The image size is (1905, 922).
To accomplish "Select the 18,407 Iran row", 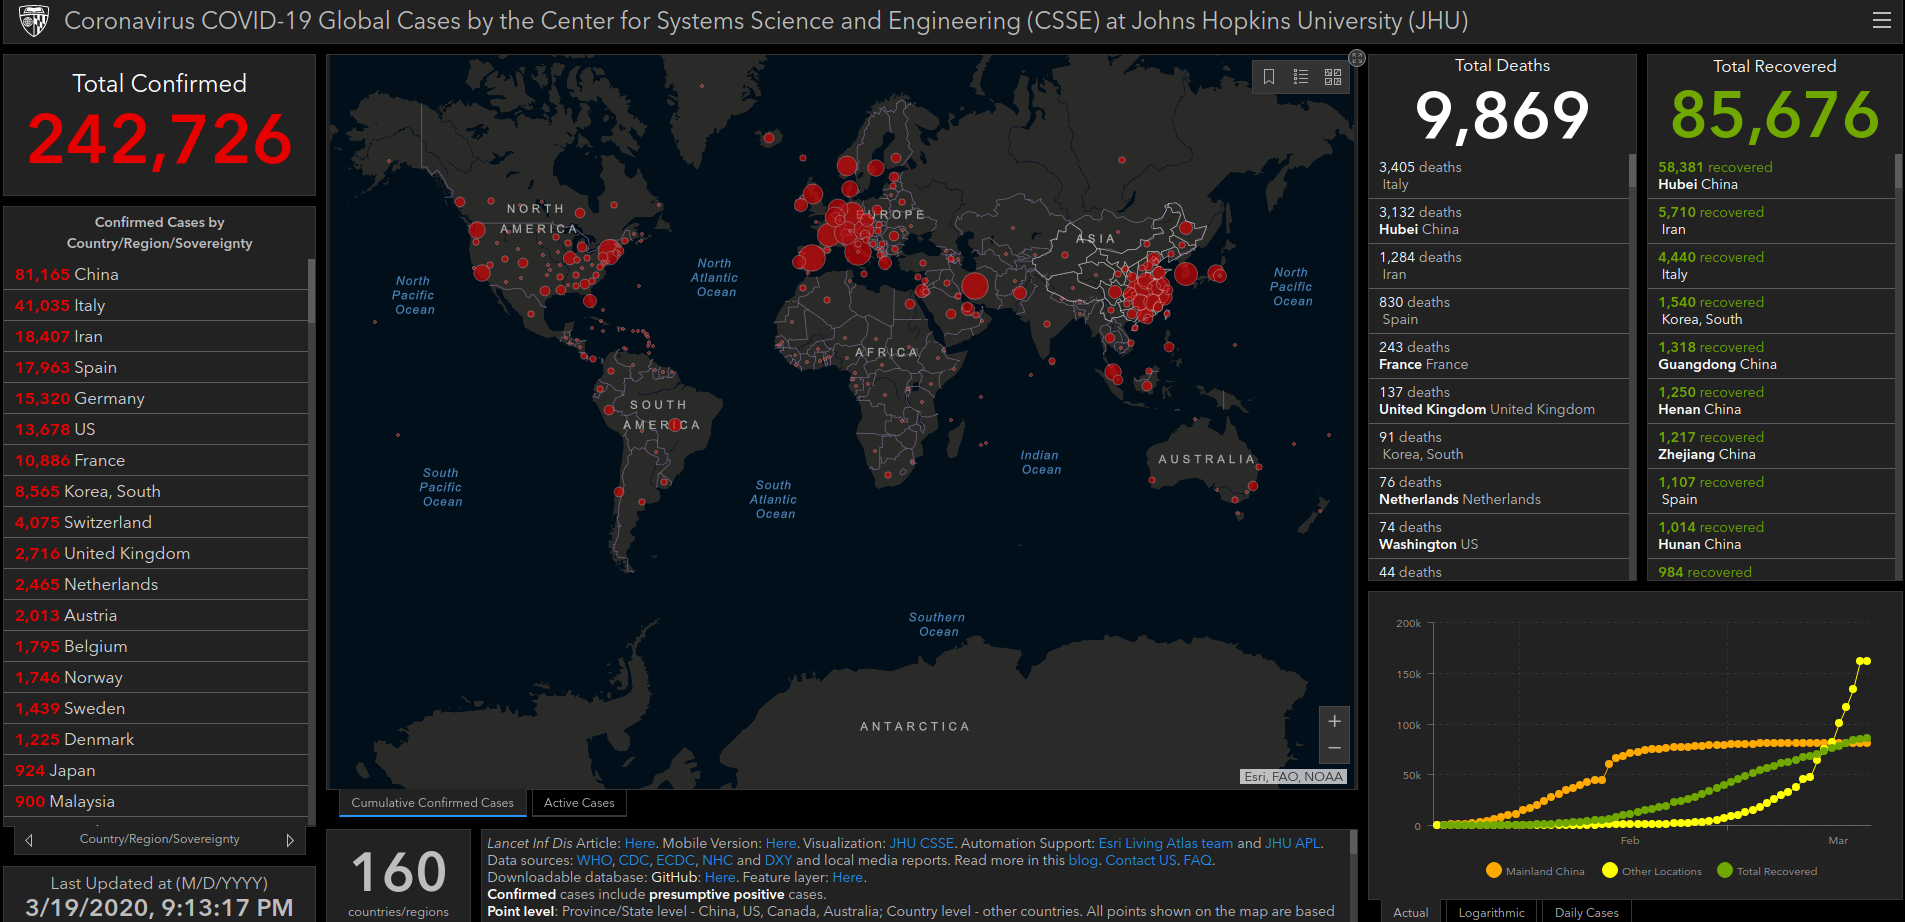I will [156, 336].
